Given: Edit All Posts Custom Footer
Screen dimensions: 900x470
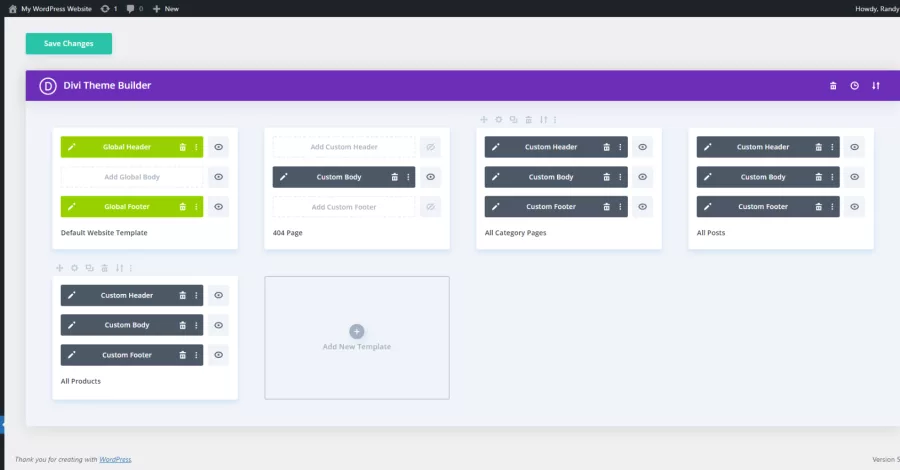Looking at the screenshot, I should (708, 207).
